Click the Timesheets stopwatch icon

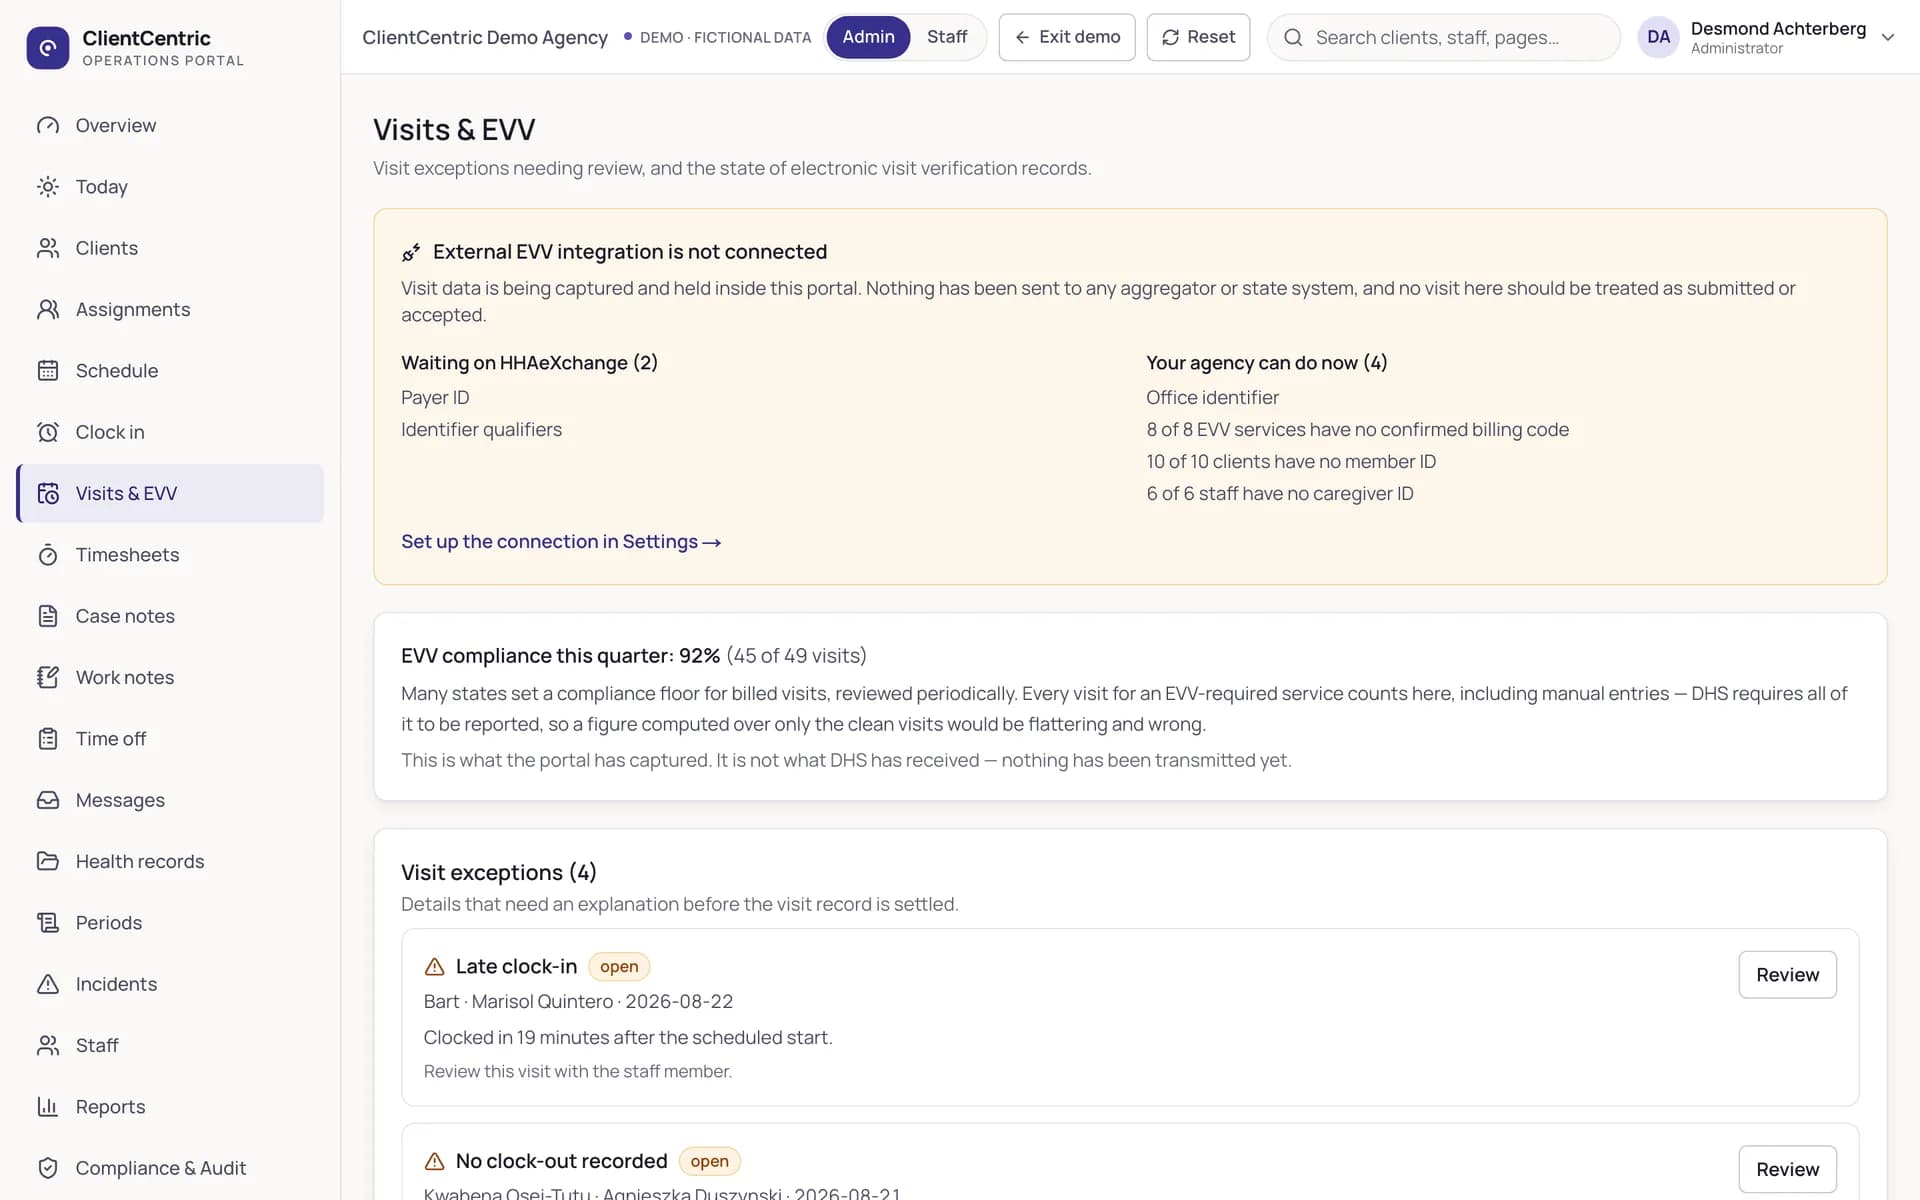(x=48, y=555)
